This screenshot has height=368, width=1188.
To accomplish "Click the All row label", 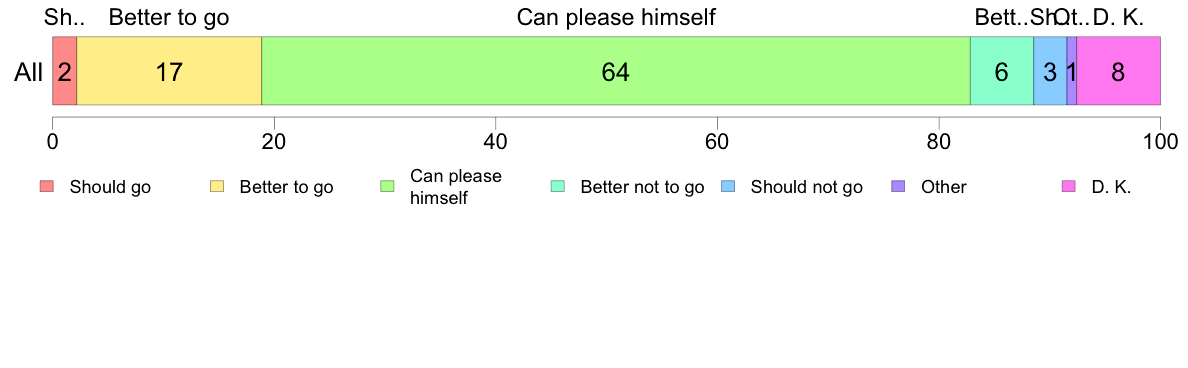I will [28, 72].
